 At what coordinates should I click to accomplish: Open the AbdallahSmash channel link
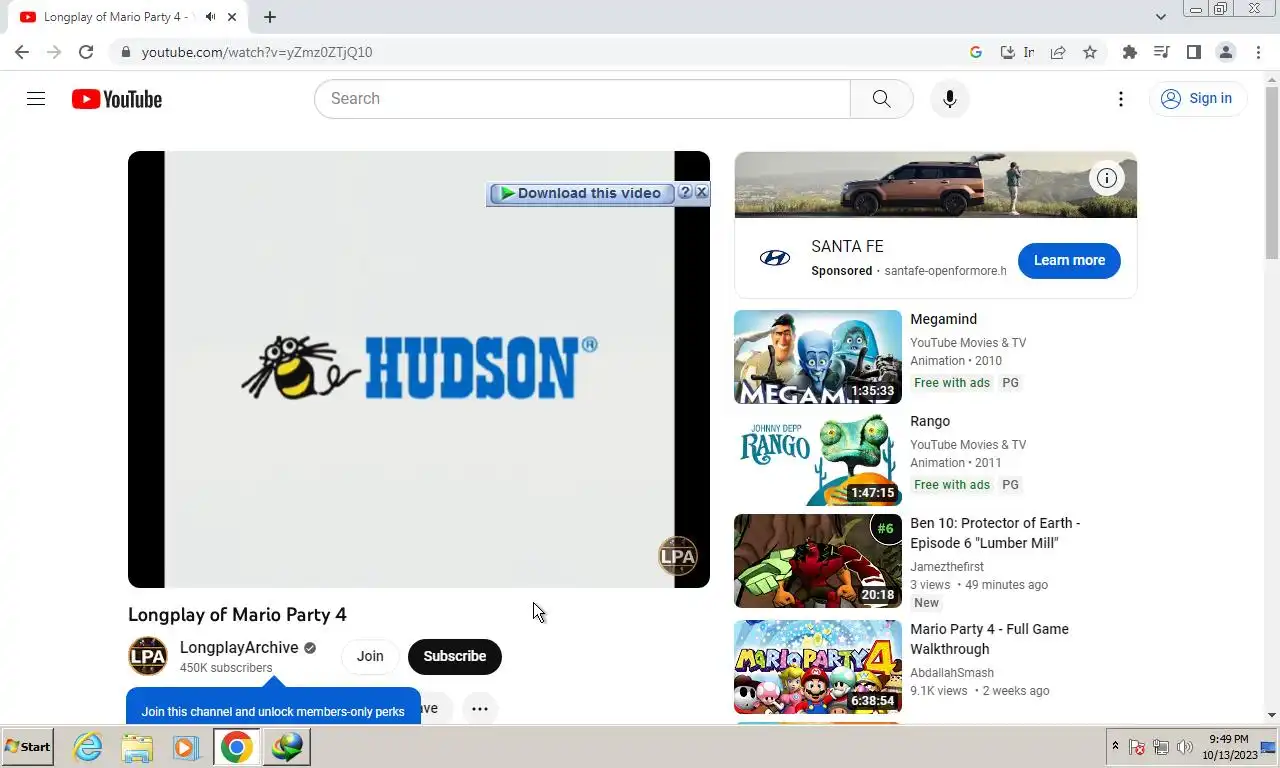click(952, 673)
